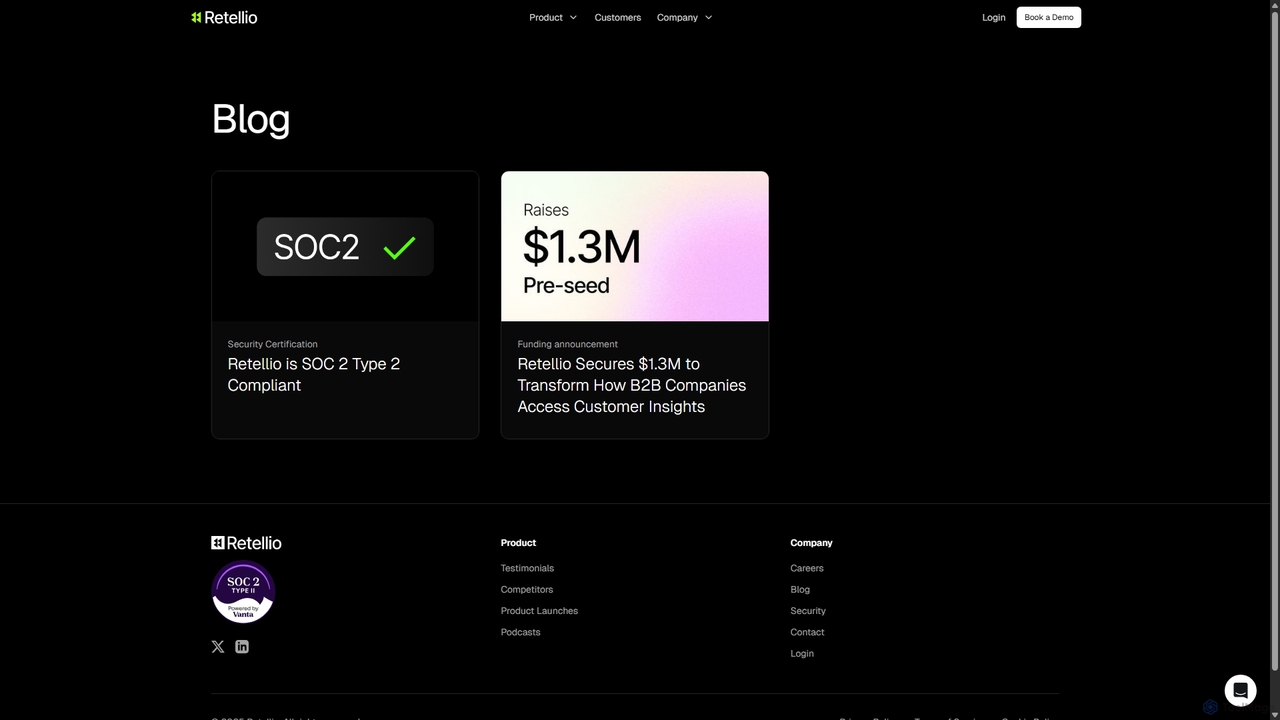Click the Blog page heading
1280x720 pixels.
click(251, 120)
